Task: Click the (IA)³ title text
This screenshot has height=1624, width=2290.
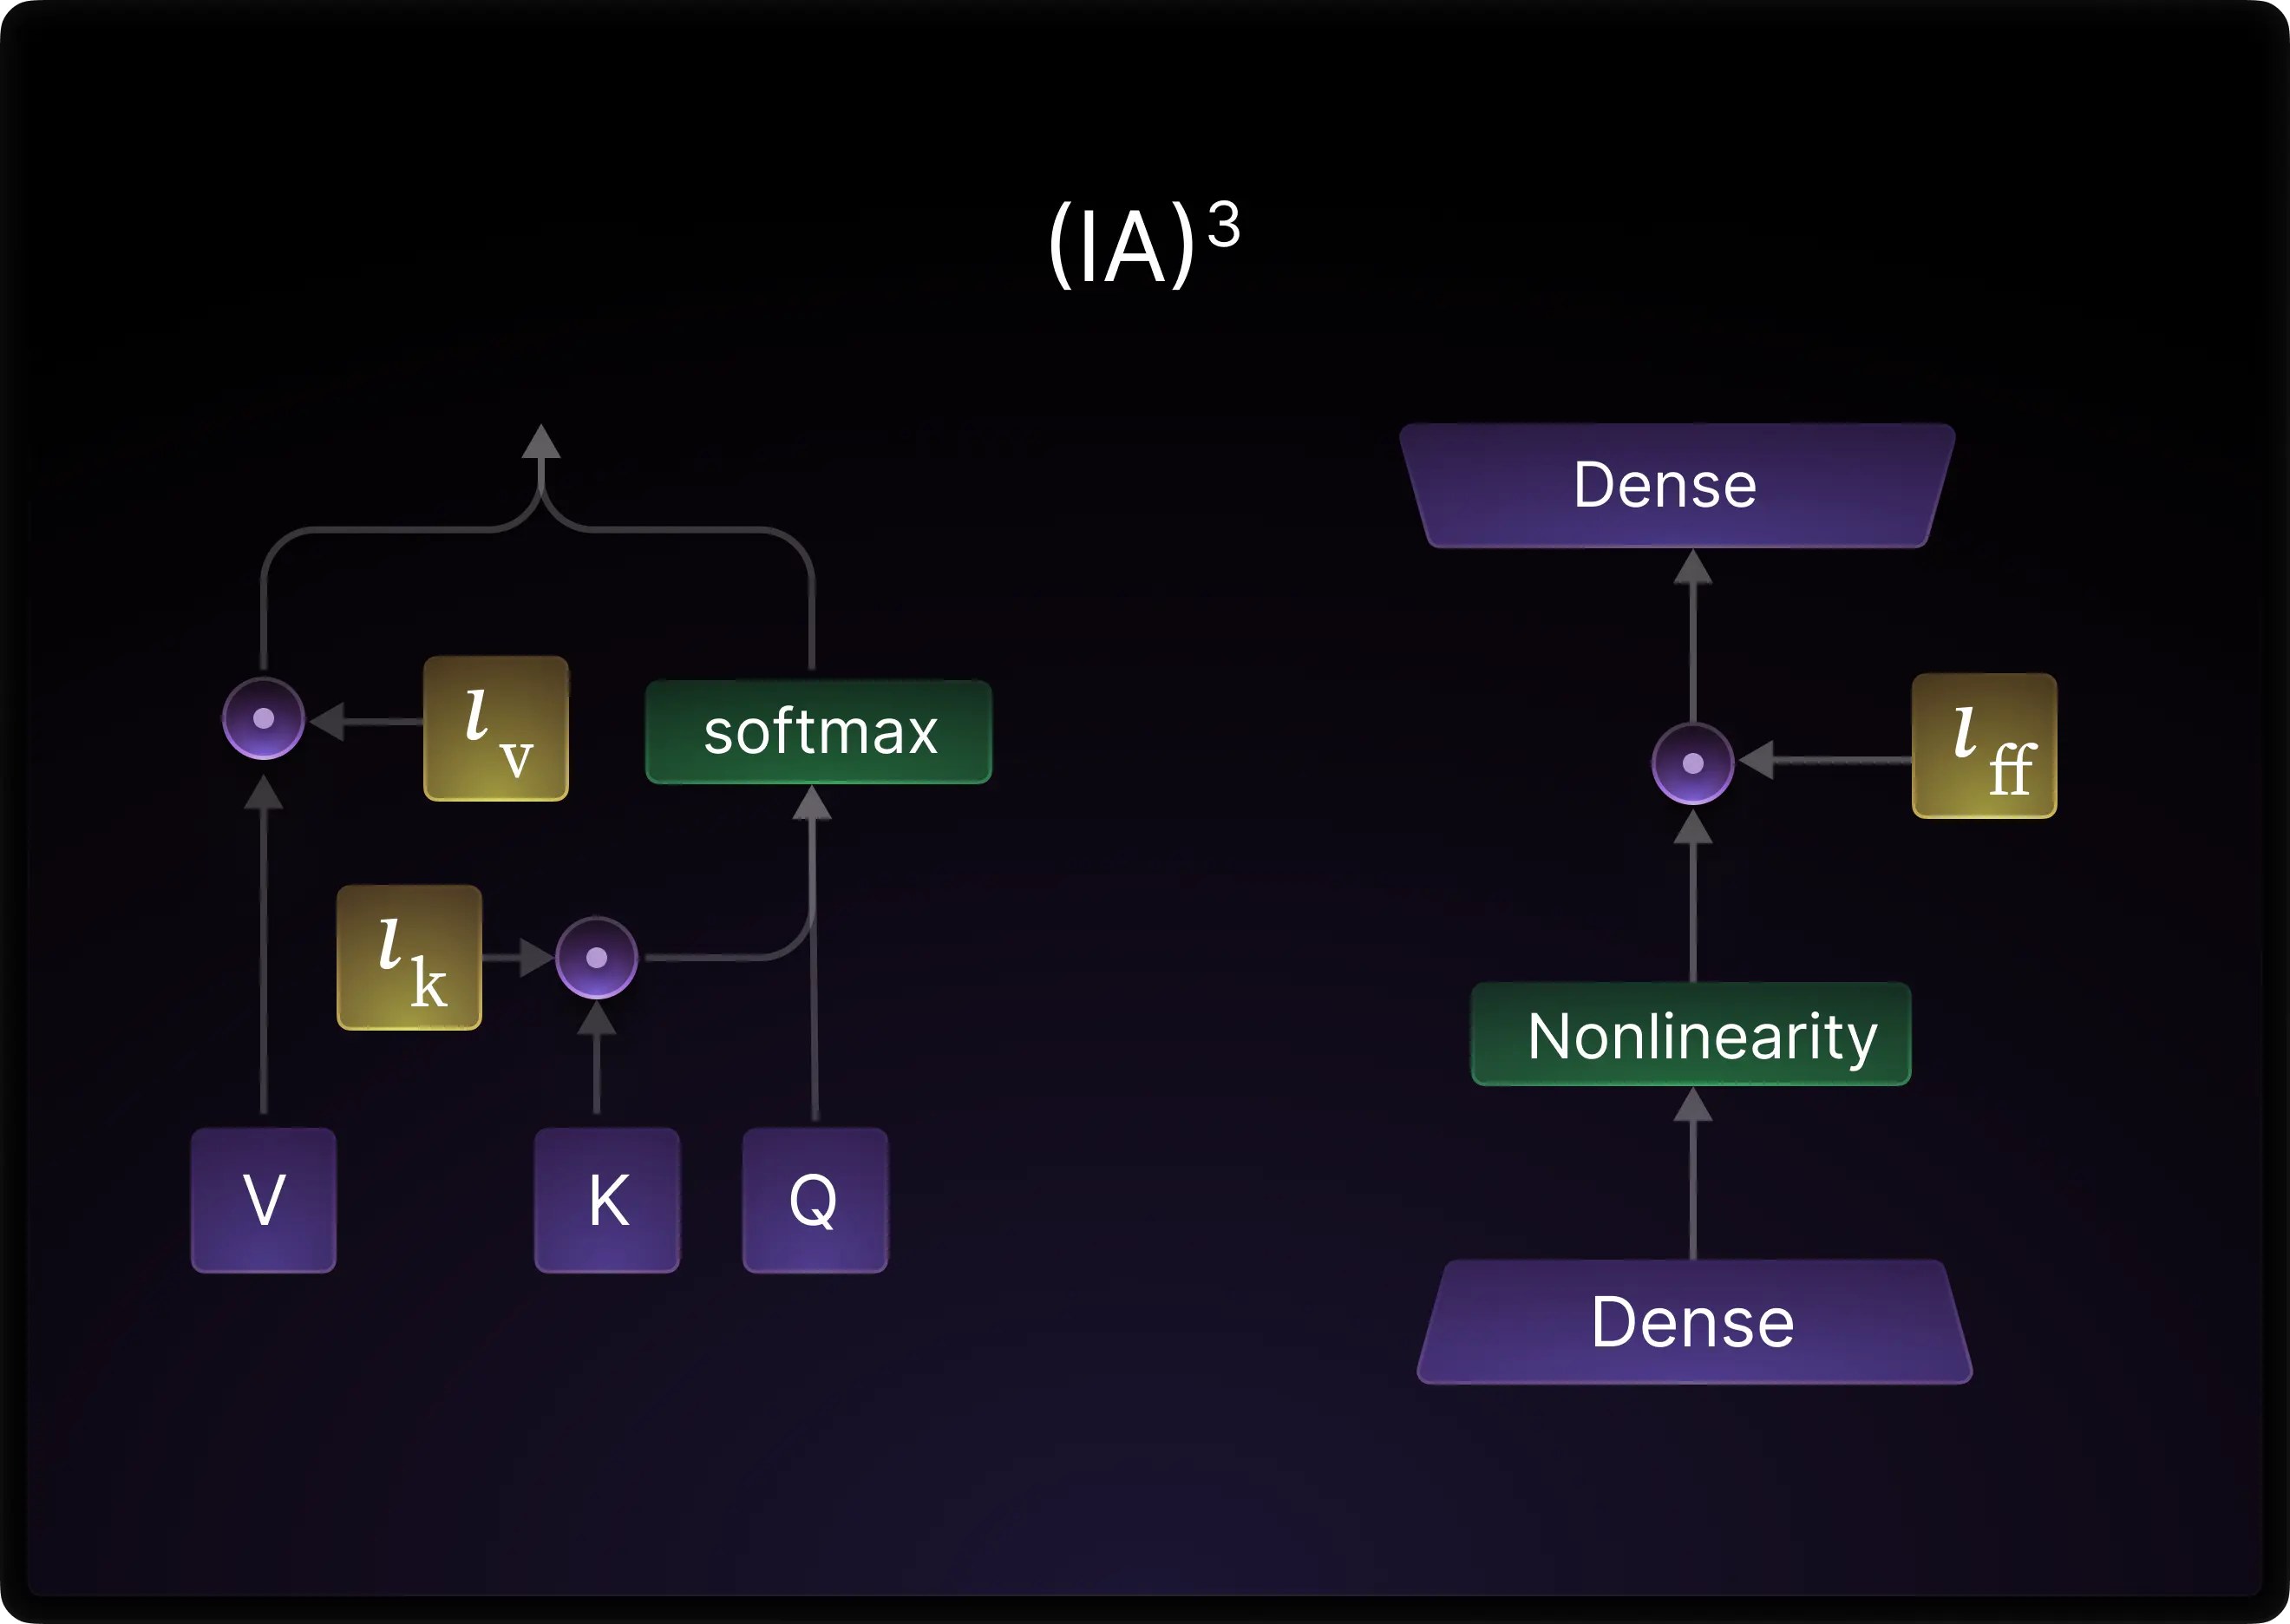Action: (1142, 243)
